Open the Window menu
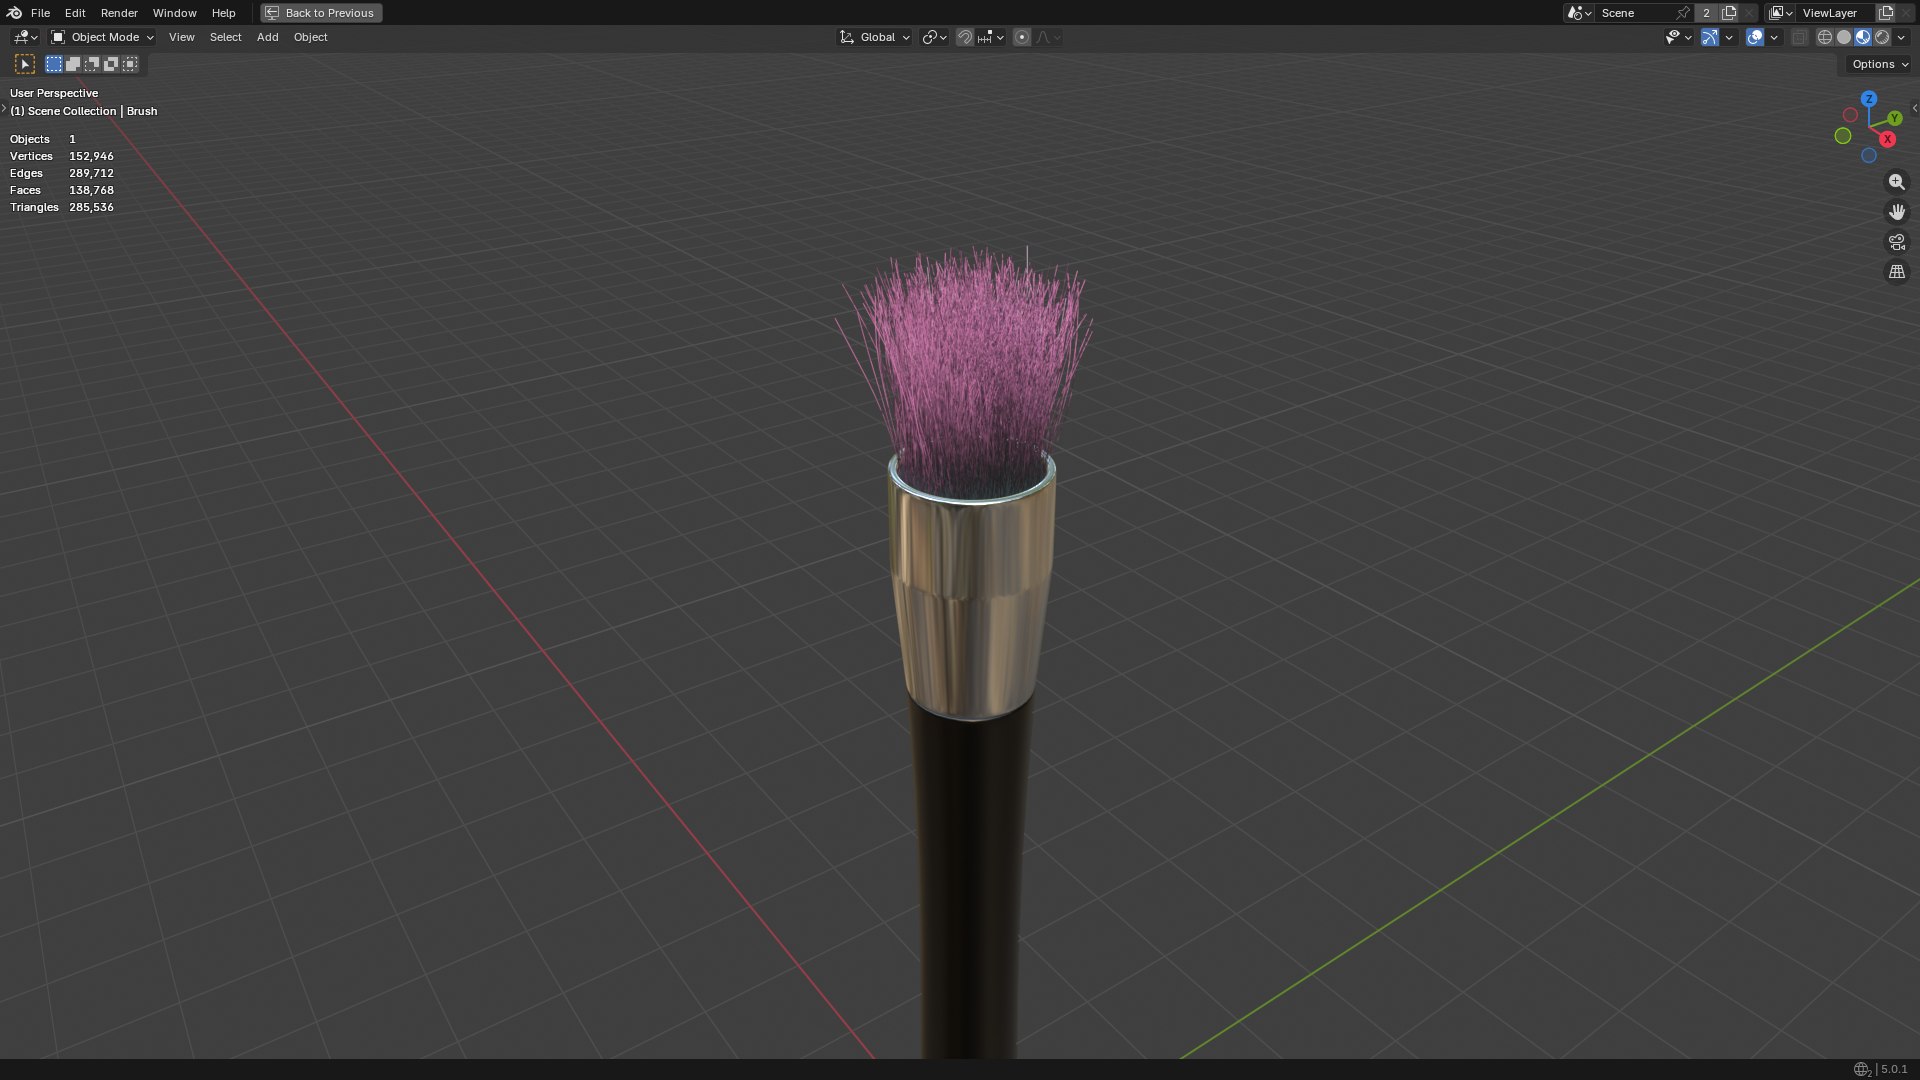 point(174,13)
